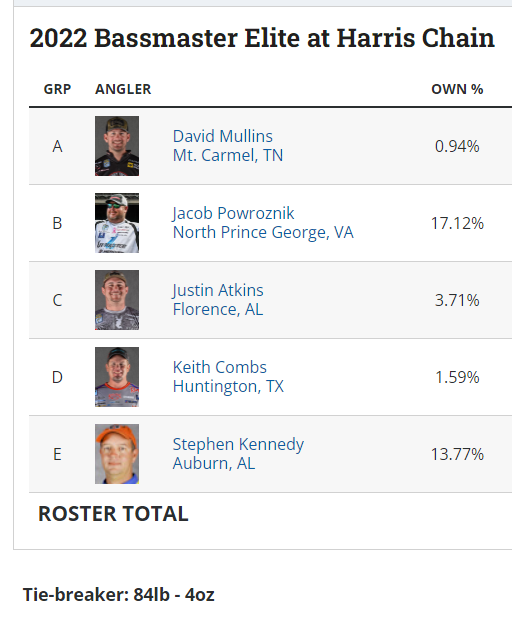Open David Mullins angler profile photo

[117, 146]
